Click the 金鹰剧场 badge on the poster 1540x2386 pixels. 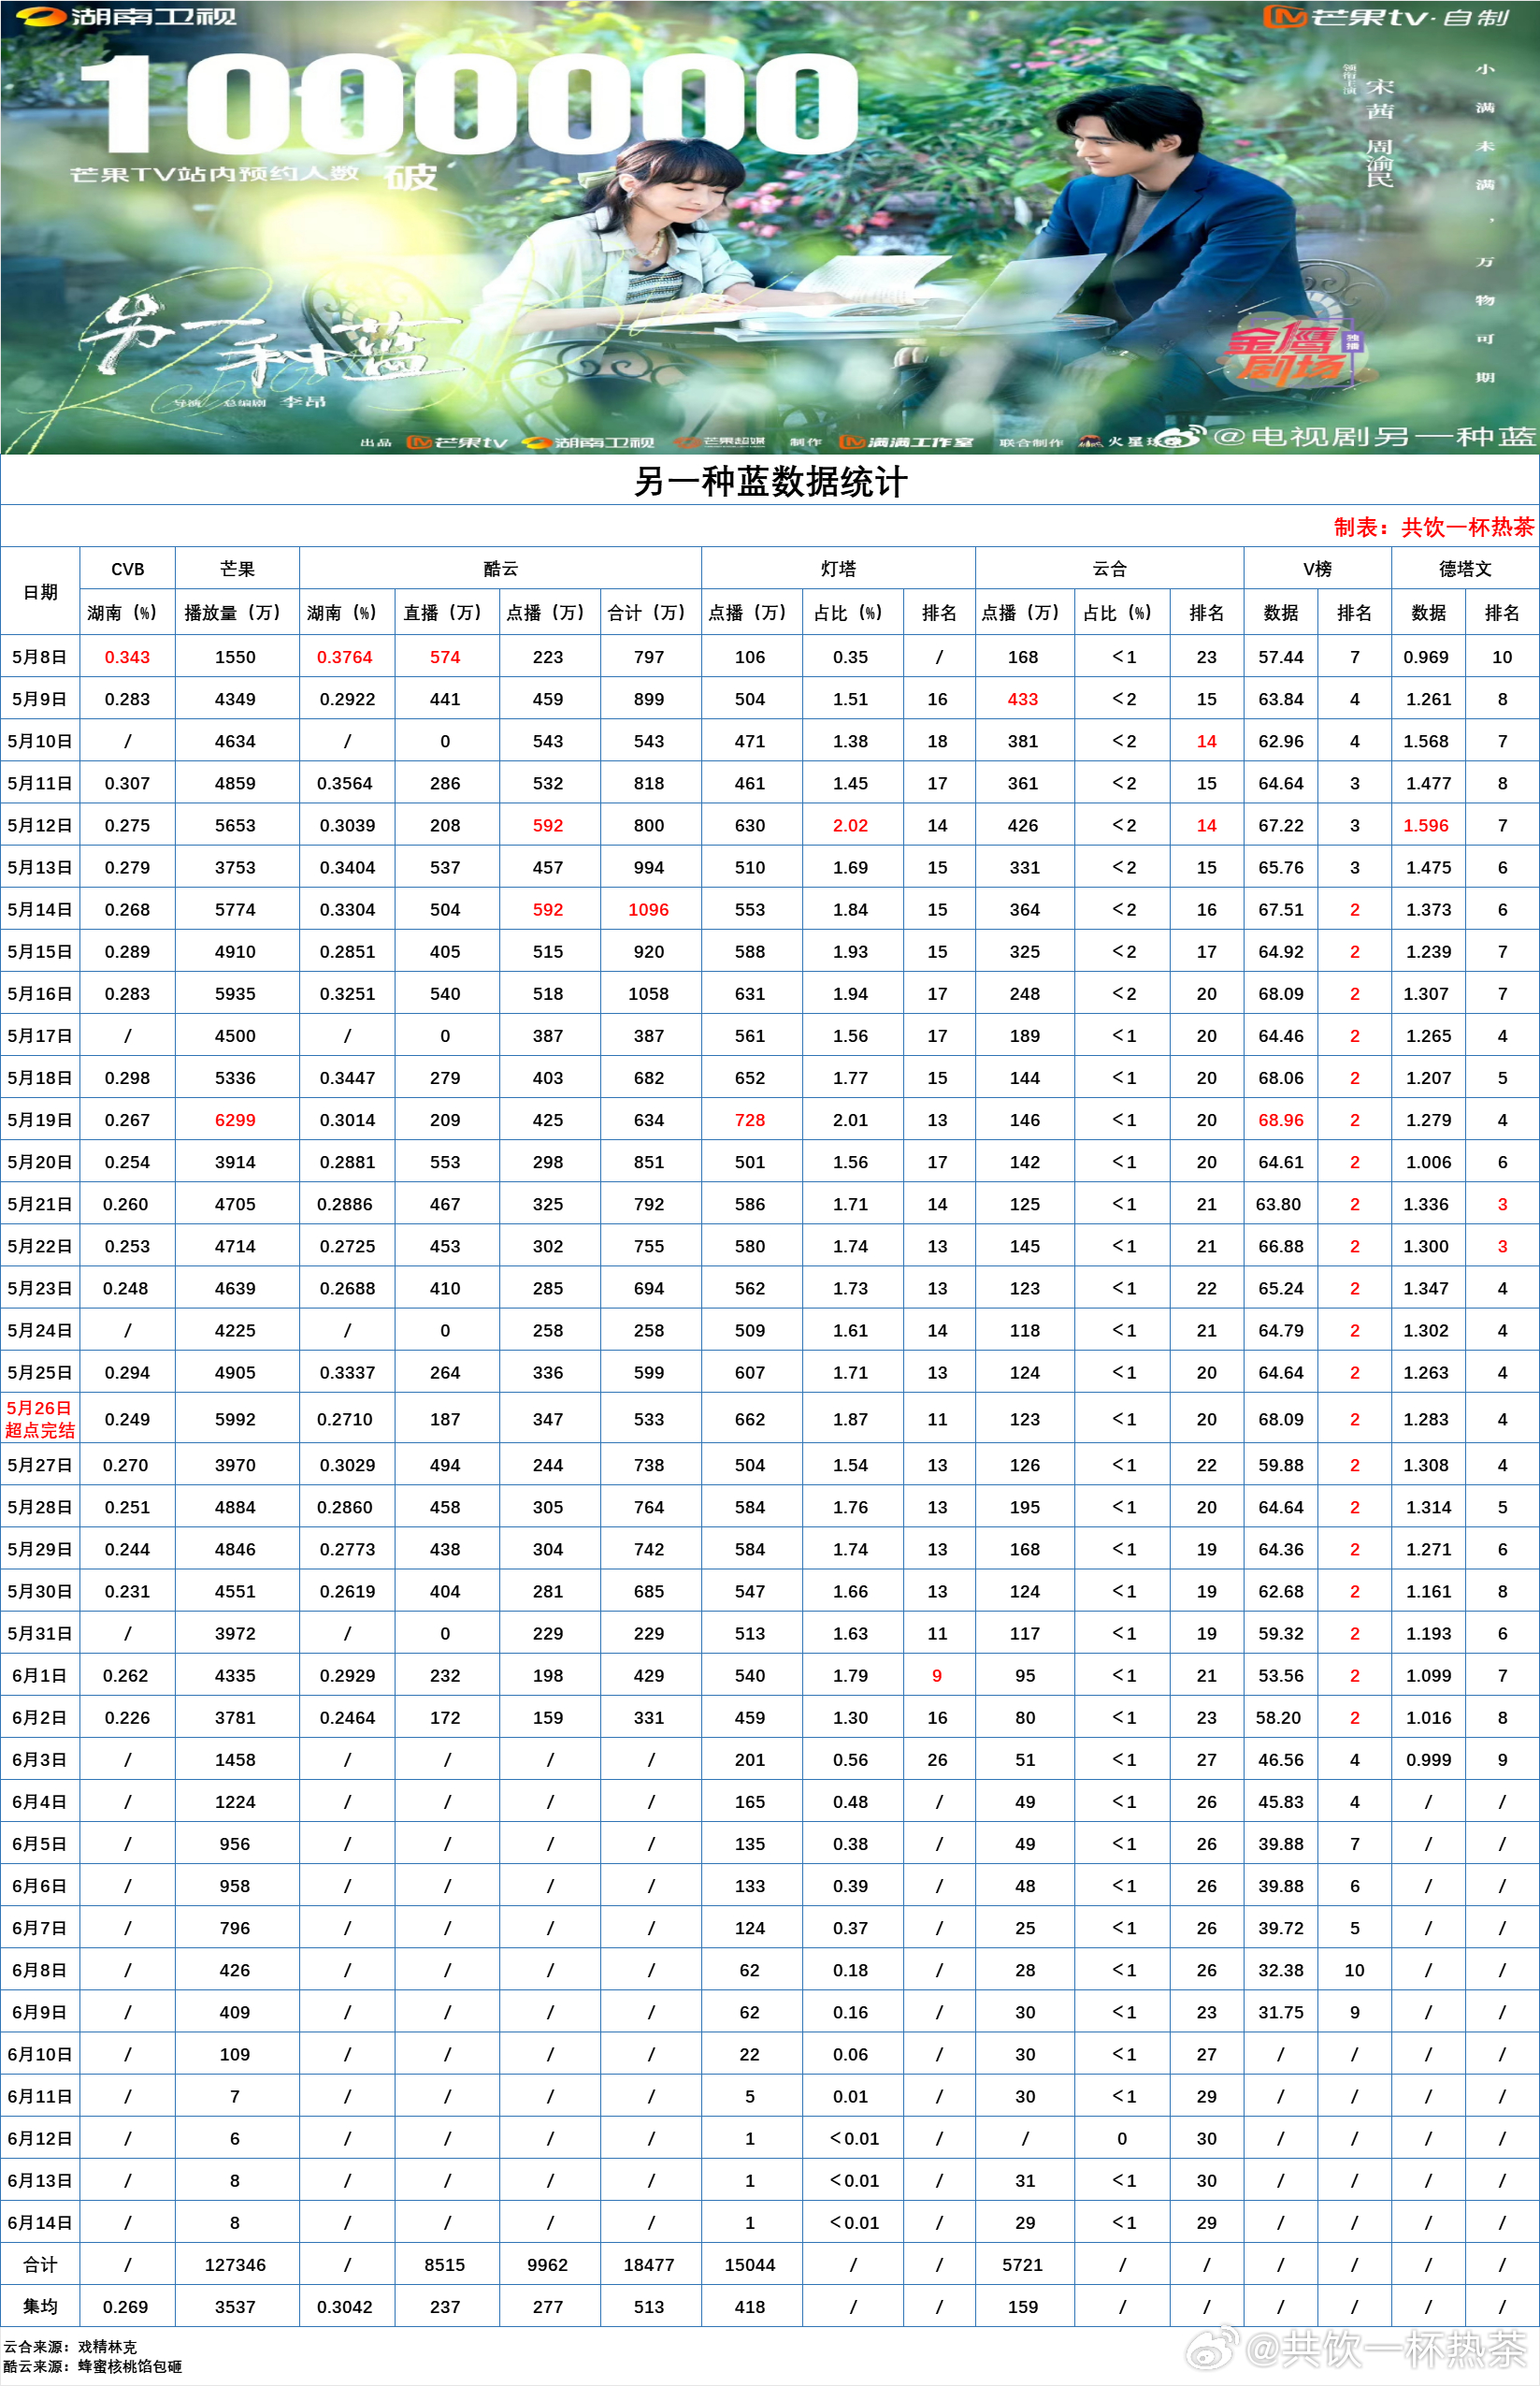1290,355
